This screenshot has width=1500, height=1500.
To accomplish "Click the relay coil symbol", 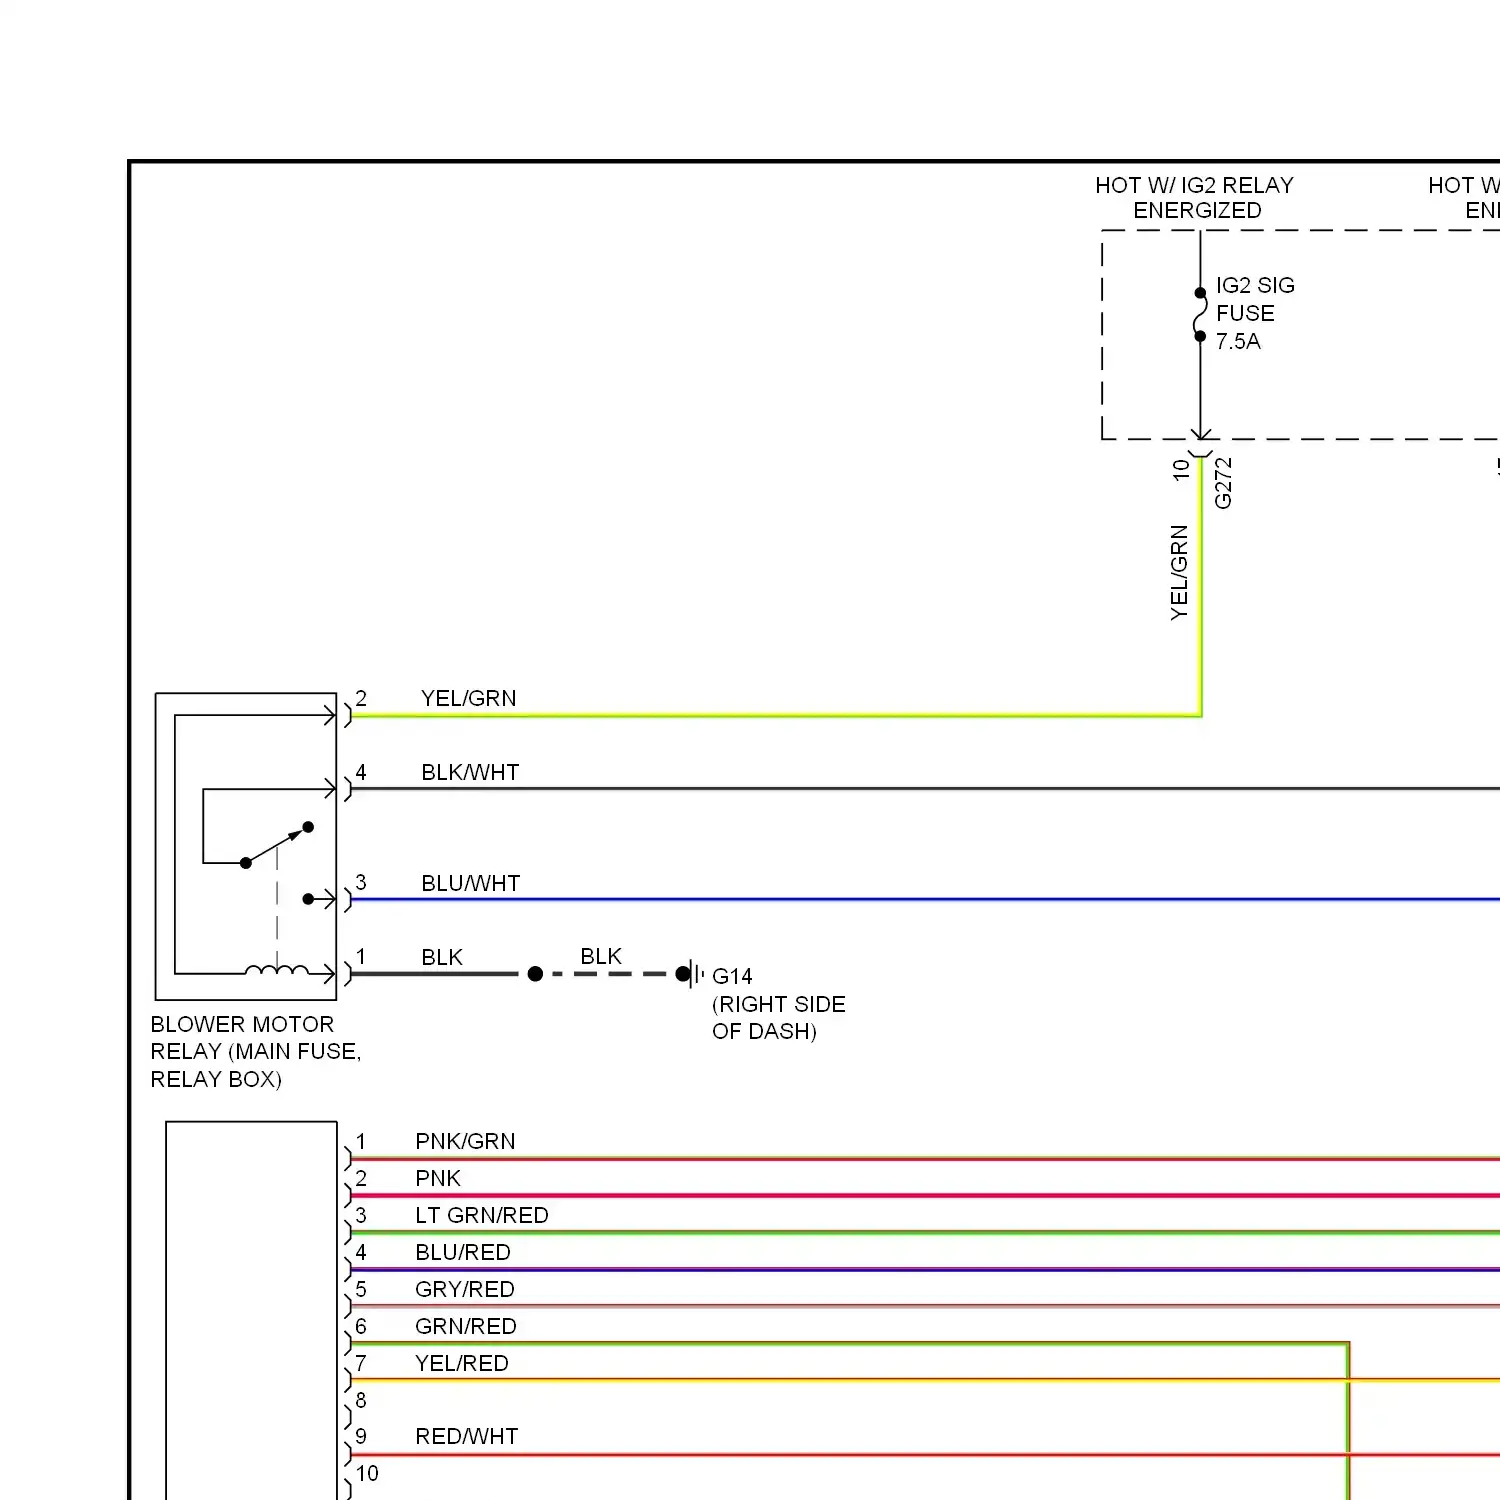I will (277, 969).
